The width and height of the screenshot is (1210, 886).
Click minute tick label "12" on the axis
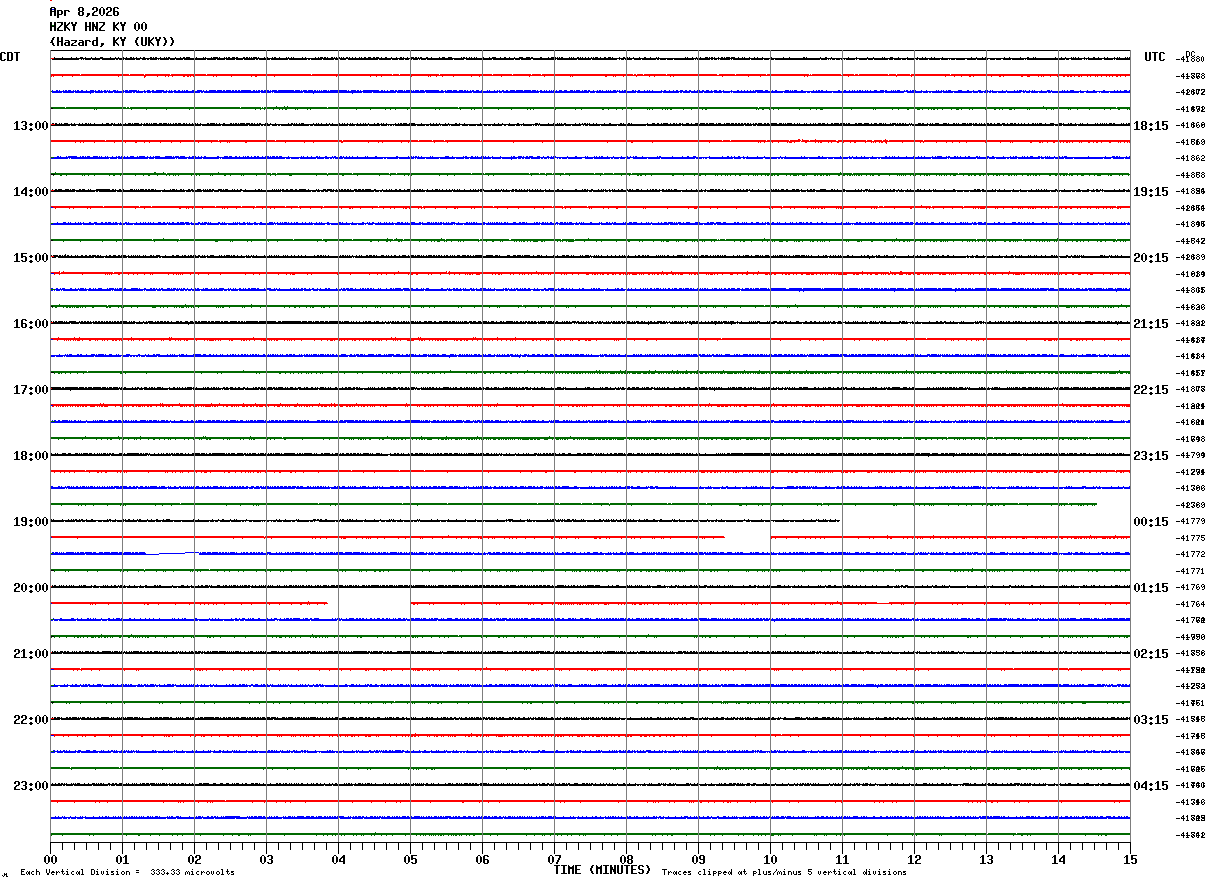click(914, 859)
